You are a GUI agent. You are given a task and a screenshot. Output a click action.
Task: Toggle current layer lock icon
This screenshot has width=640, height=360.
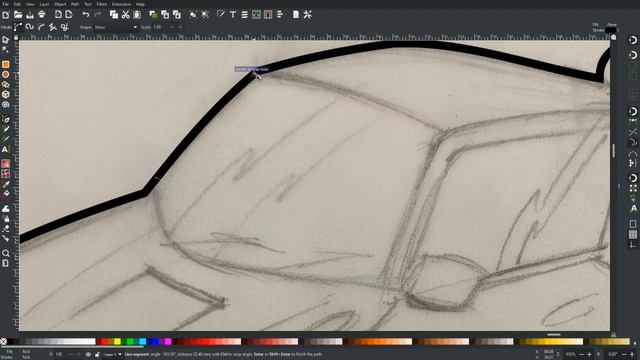[97, 355]
